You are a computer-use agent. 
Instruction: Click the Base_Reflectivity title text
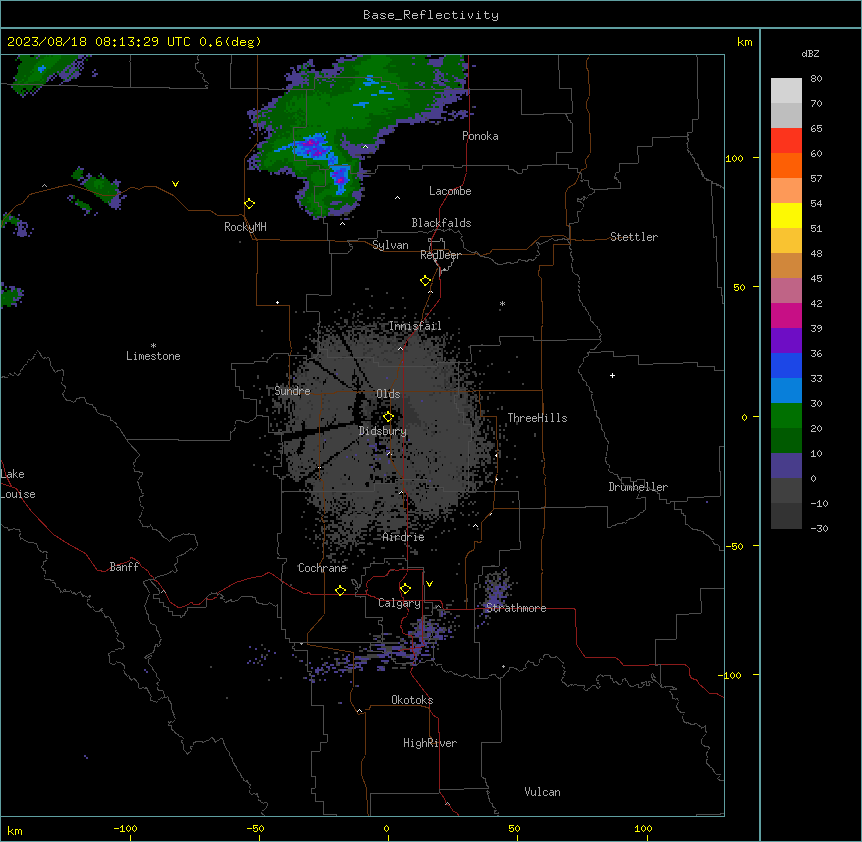[x=431, y=15]
